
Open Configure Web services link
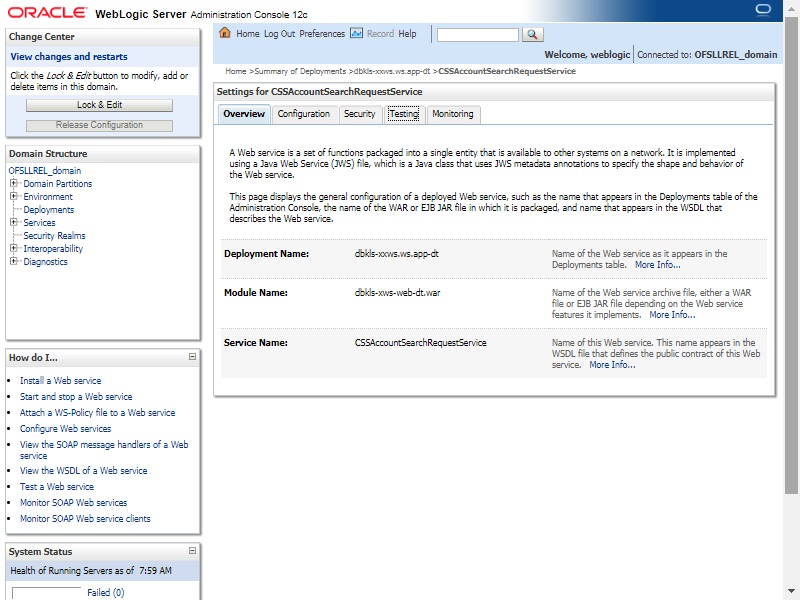(65, 429)
